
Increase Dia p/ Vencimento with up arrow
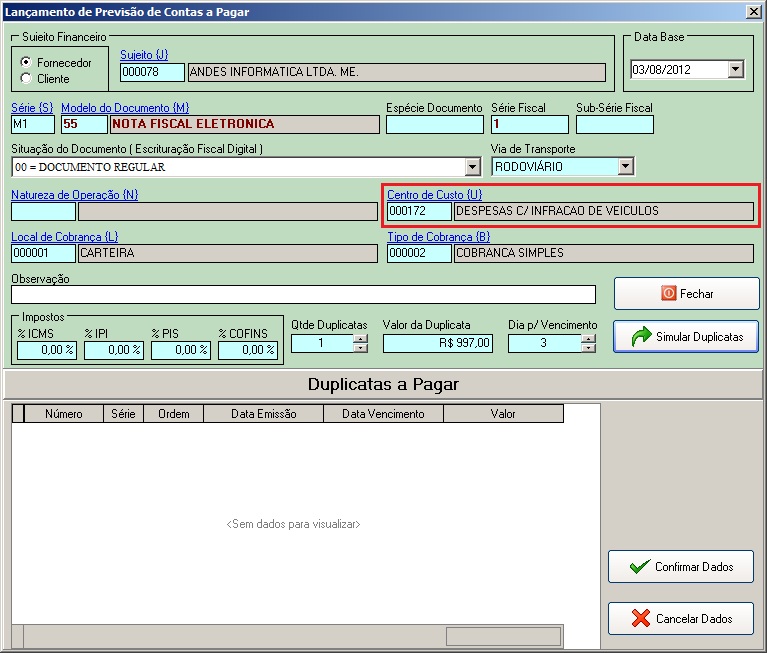point(589,338)
